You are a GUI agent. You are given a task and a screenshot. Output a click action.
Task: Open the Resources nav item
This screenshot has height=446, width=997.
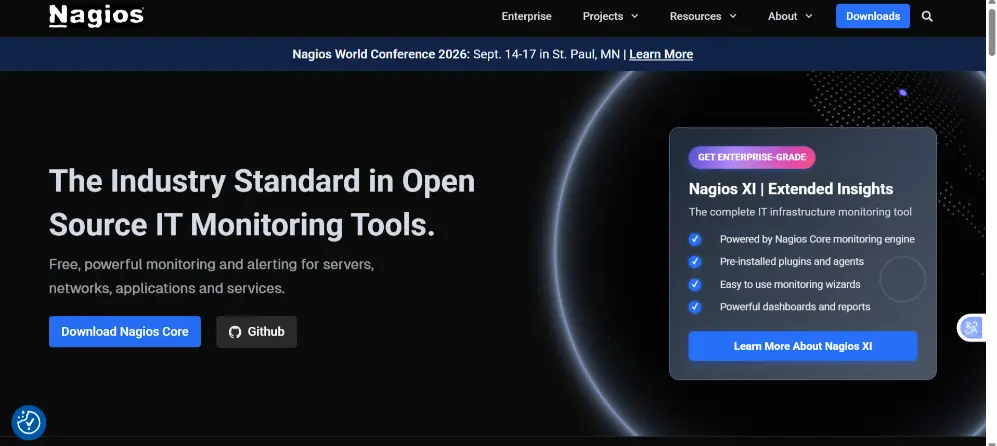click(695, 17)
